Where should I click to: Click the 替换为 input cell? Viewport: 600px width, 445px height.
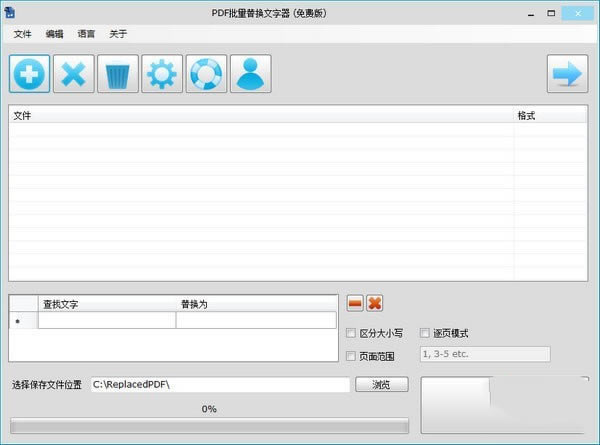(x=256, y=320)
